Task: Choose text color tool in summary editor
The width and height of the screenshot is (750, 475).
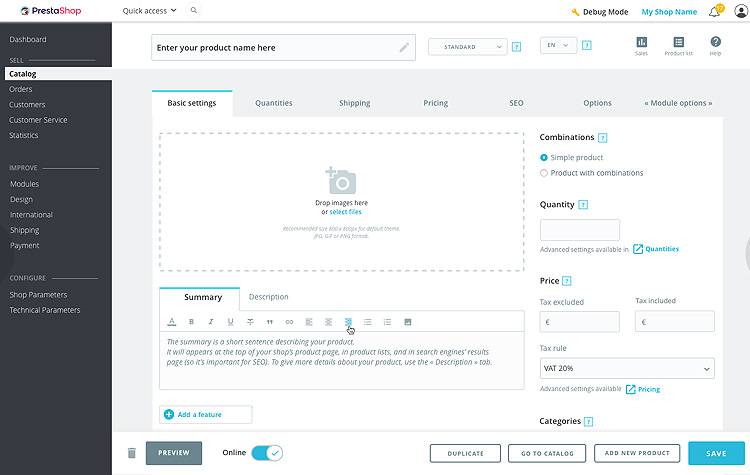Action: [172, 322]
